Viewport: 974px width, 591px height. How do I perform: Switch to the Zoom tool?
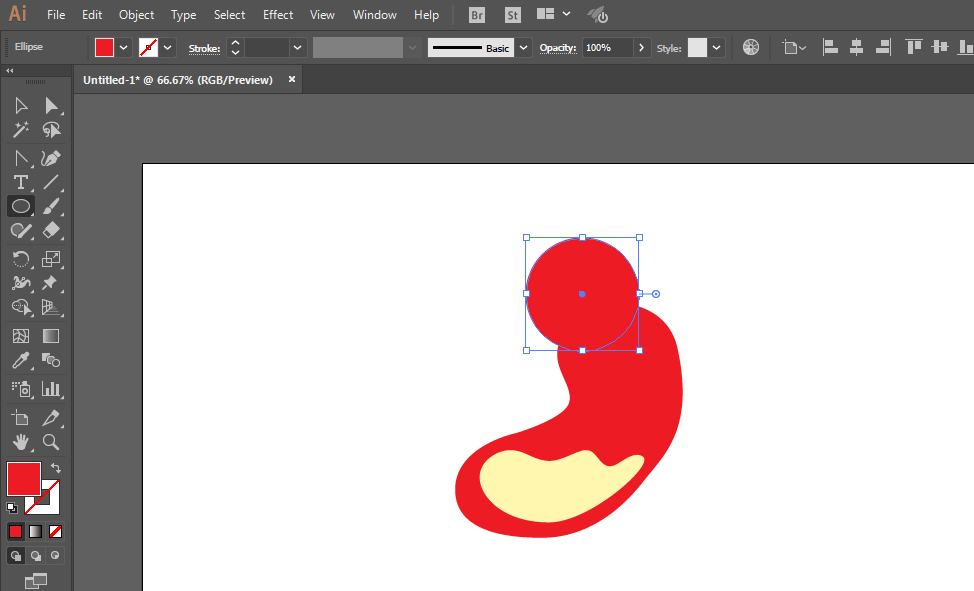coord(51,441)
